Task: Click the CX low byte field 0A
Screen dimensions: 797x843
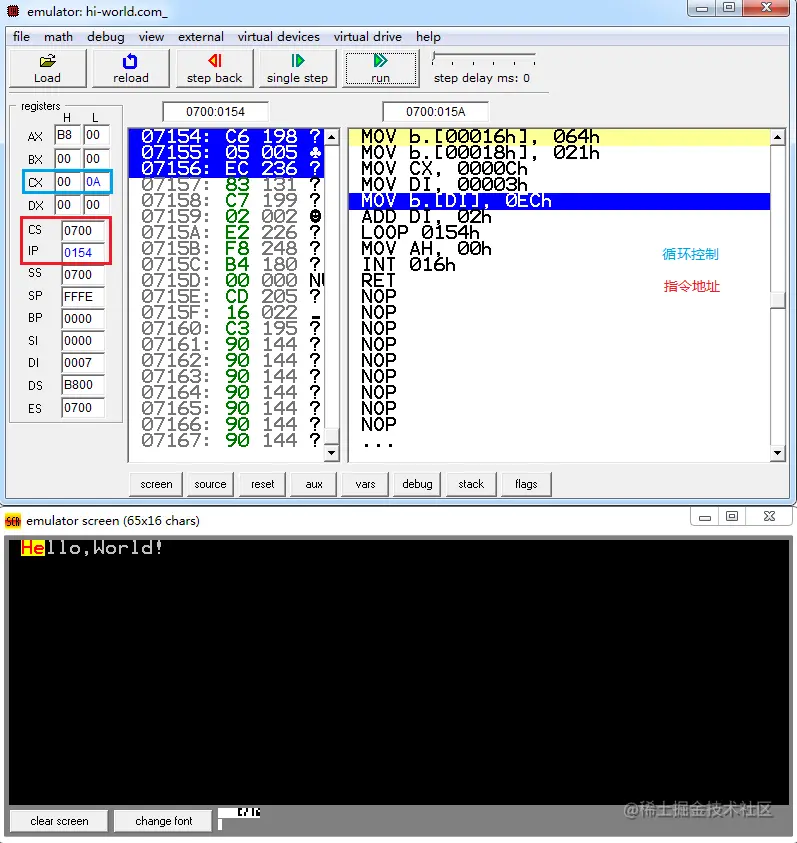Action: [x=96, y=182]
